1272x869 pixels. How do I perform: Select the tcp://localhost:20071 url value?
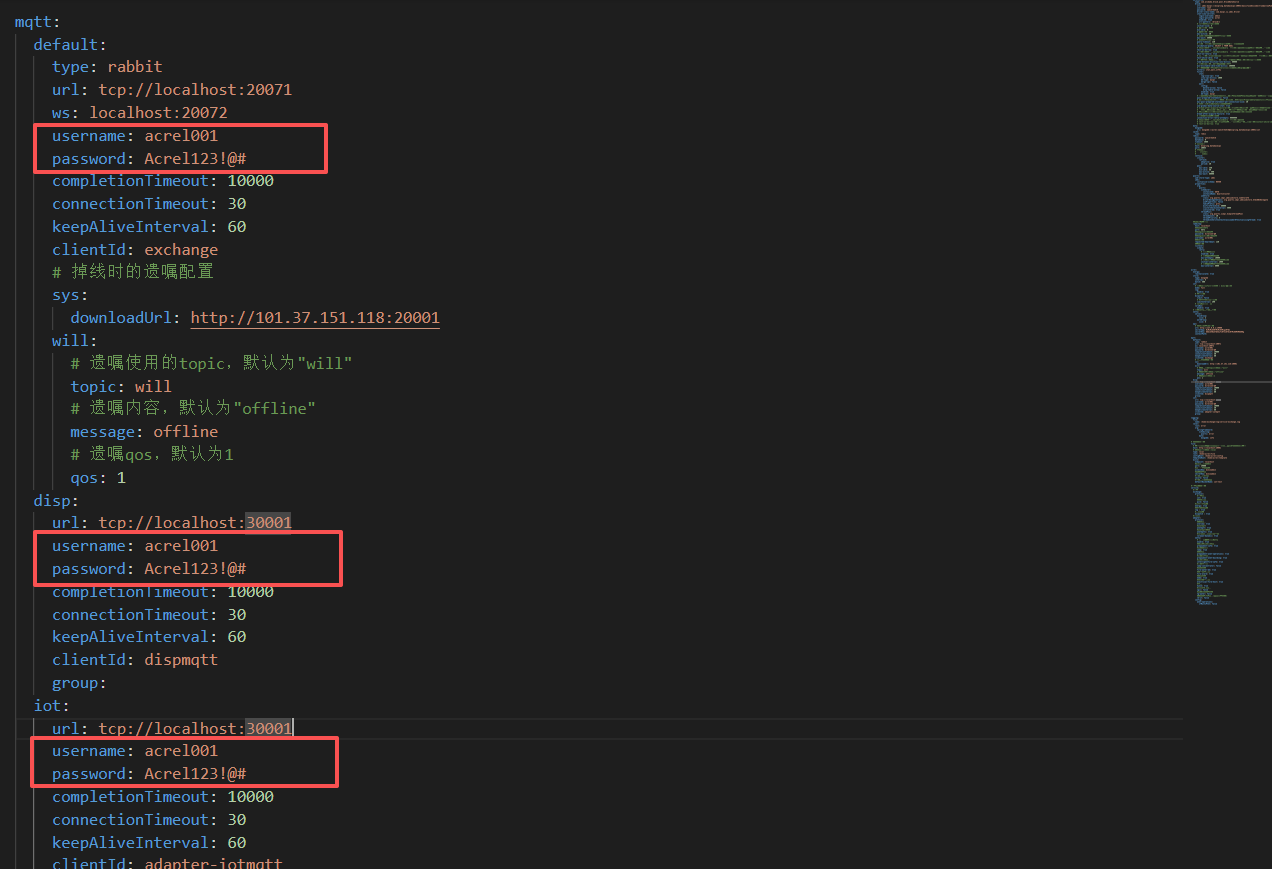(194, 90)
